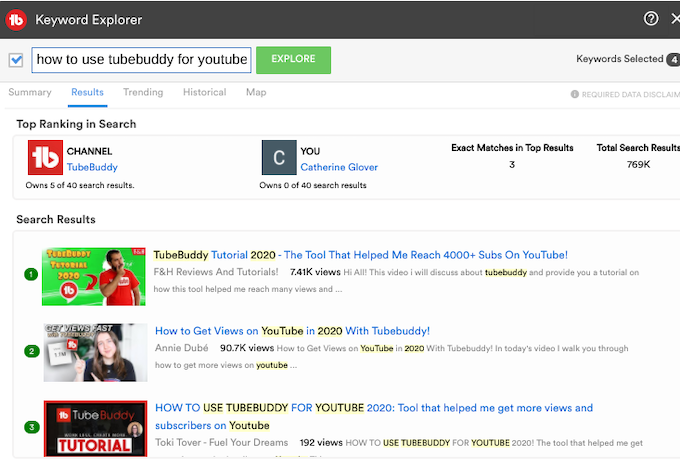Switch to the Summary tab
This screenshot has height=468, width=680.
tap(30, 93)
